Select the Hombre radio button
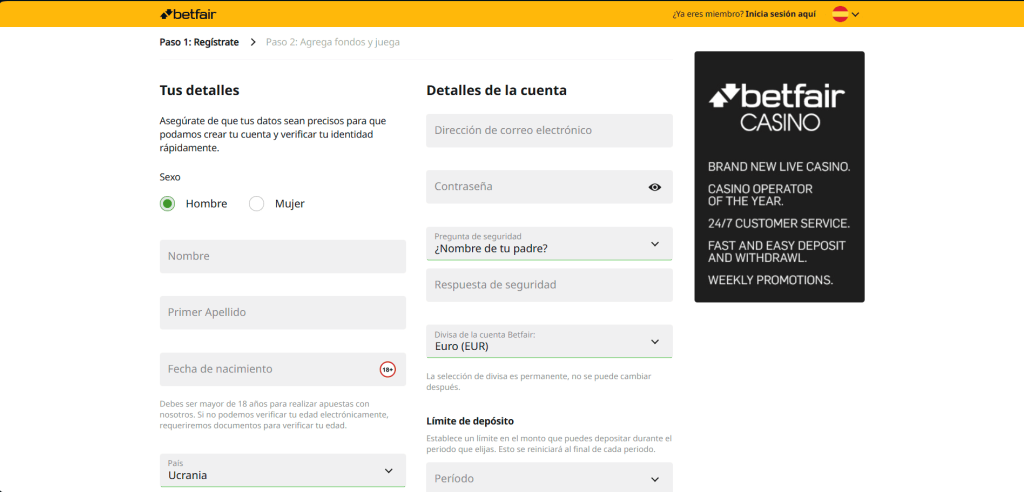Image resolution: width=1024 pixels, height=492 pixels. coord(167,204)
